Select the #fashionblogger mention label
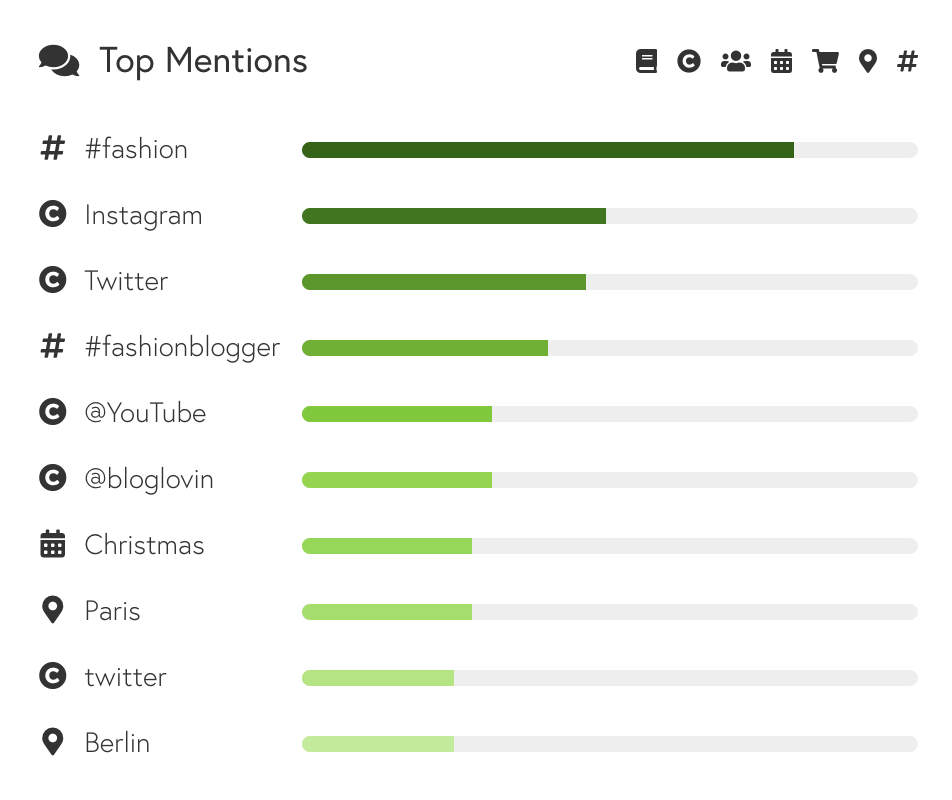 (x=182, y=348)
